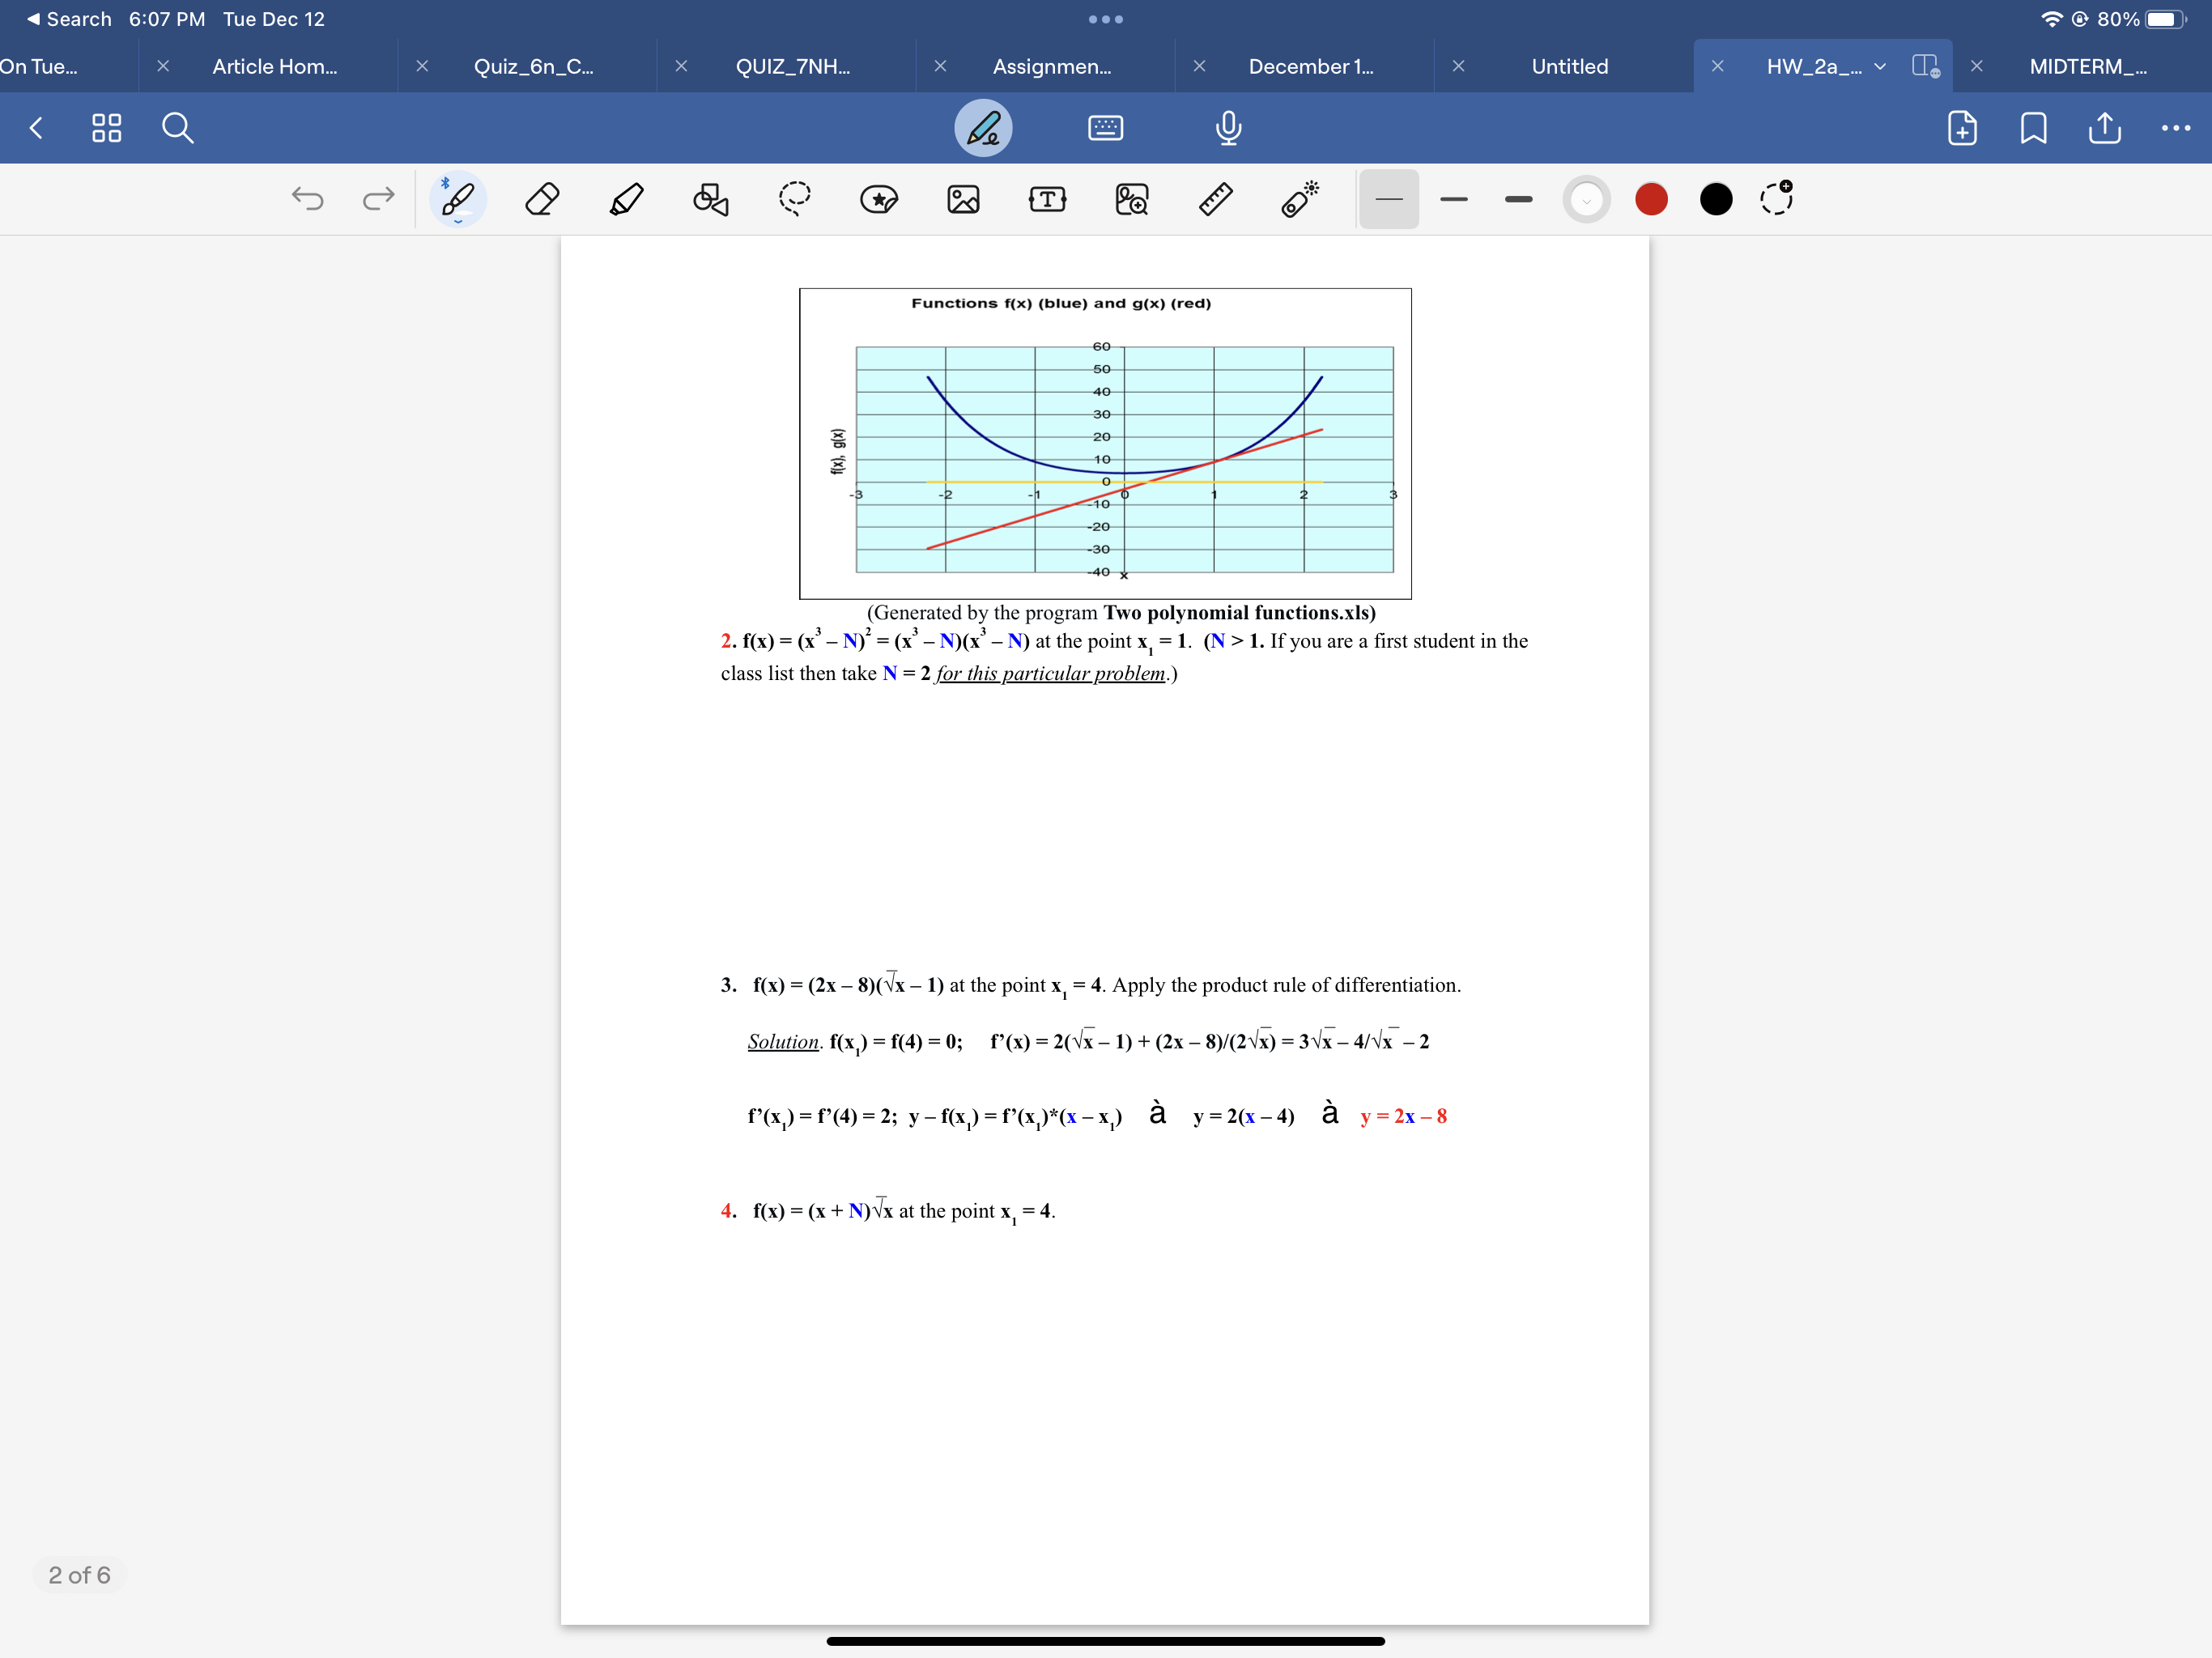
Task: Toggle the on-screen keyboard
Action: click(x=1105, y=128)
